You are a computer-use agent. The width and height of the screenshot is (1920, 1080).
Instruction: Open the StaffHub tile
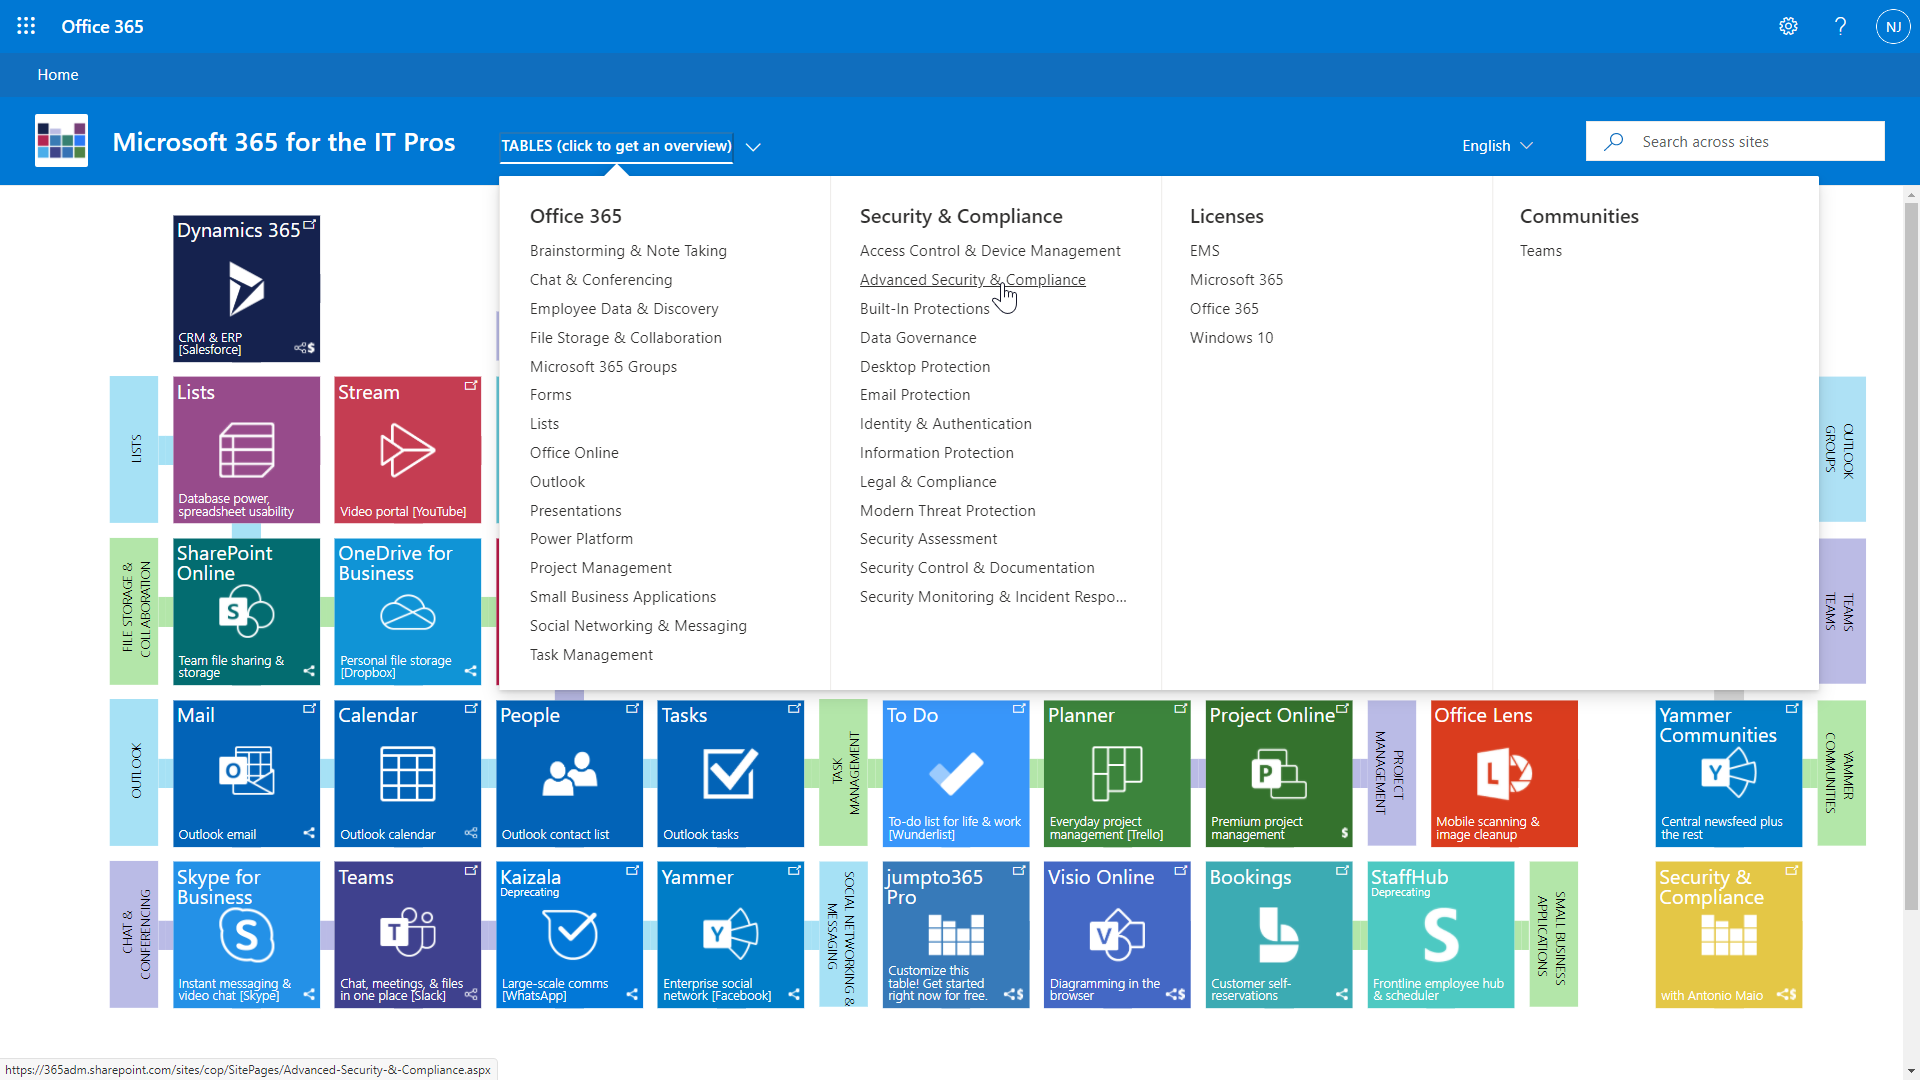click(1441, 935)
